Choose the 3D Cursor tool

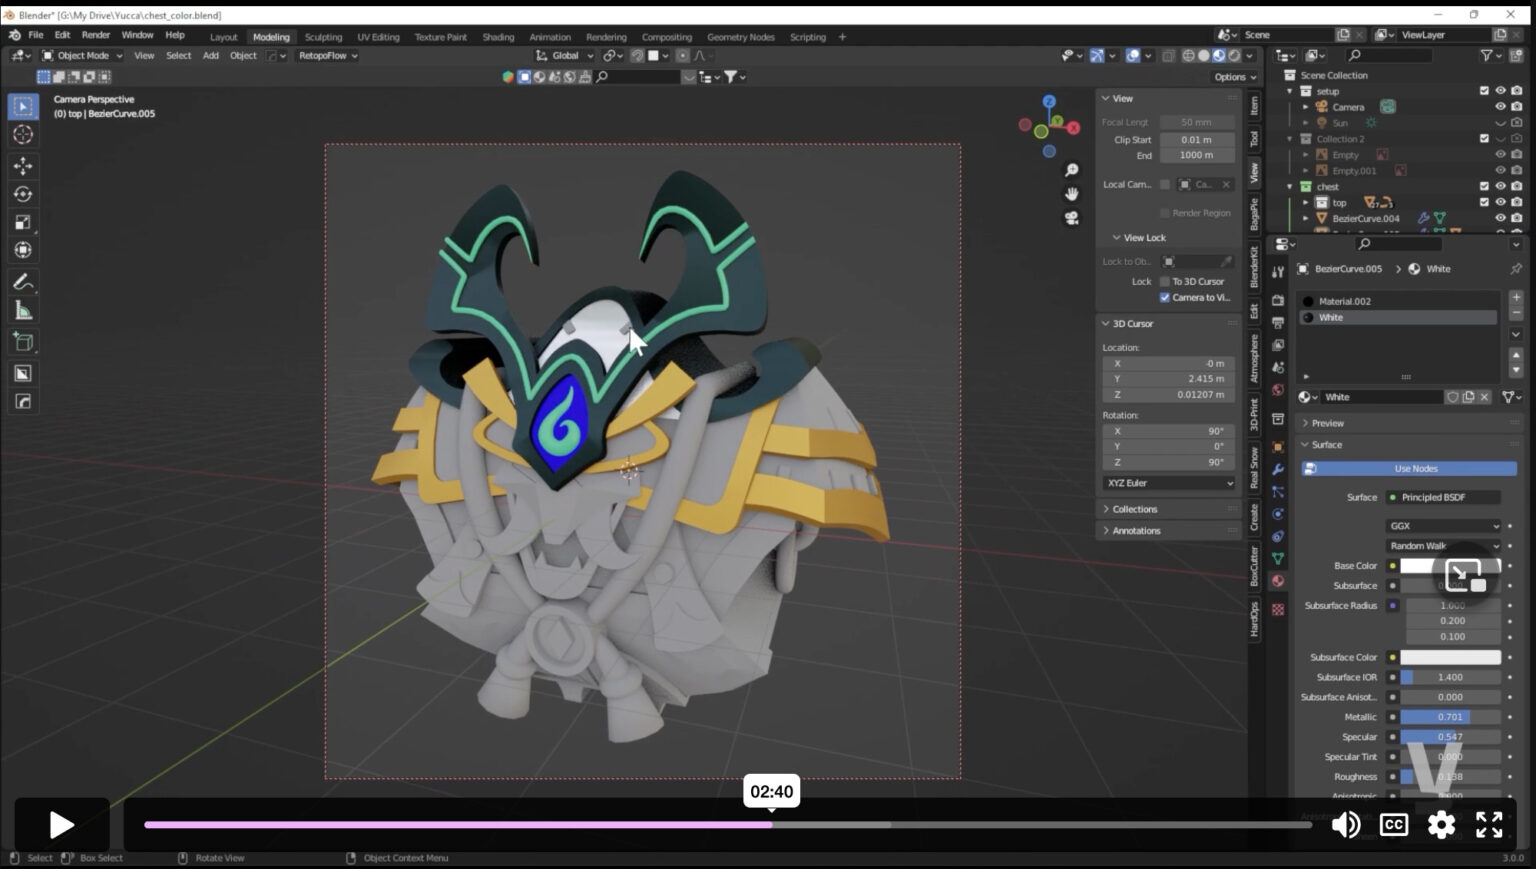pos(23,135)
